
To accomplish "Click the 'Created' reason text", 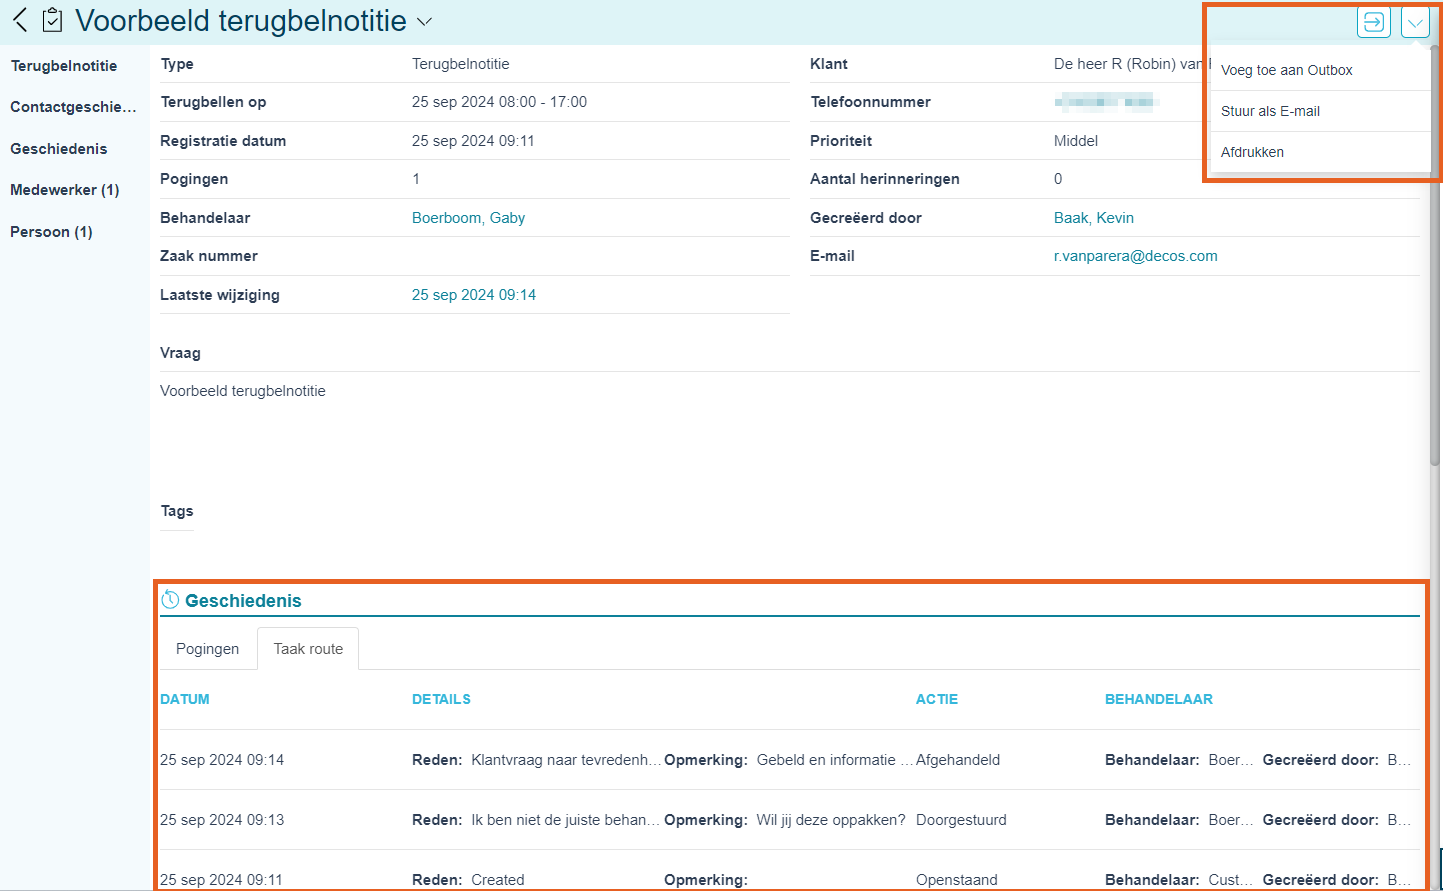I will click(498, 880).
